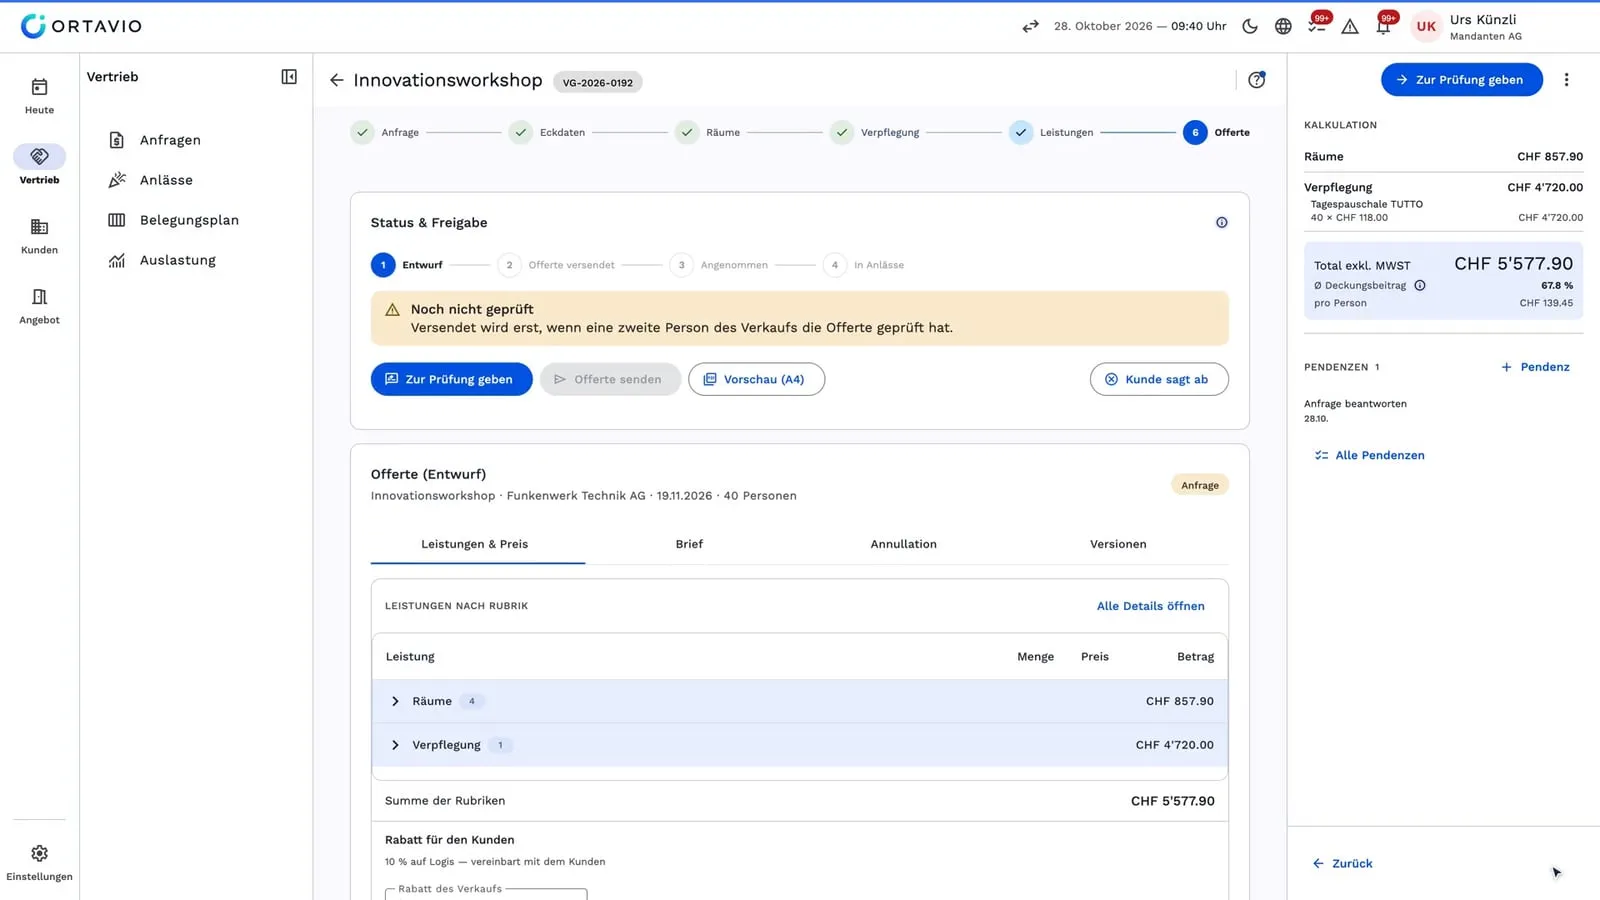Click the Zur Prüfung geben button top right

pos(1461,80)
